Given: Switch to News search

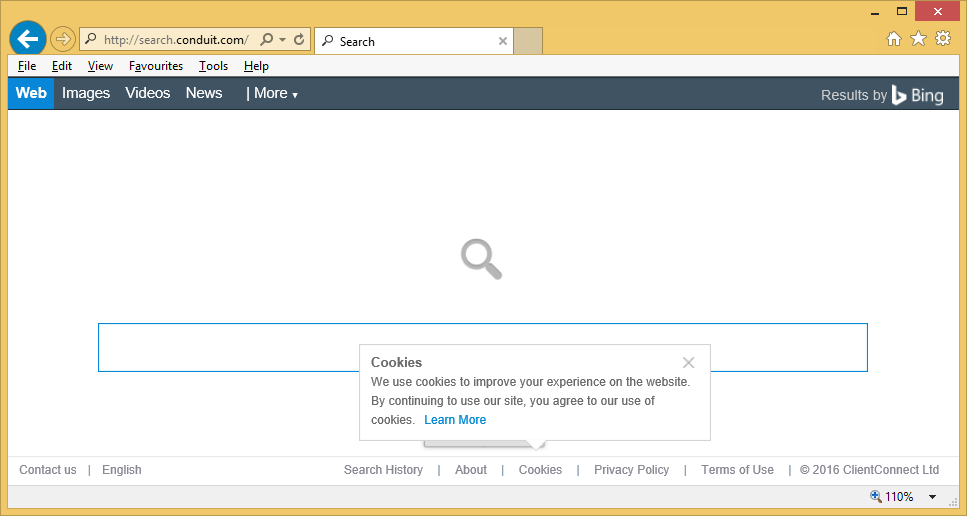Looking at the screenshot, I should click(204, 93).
